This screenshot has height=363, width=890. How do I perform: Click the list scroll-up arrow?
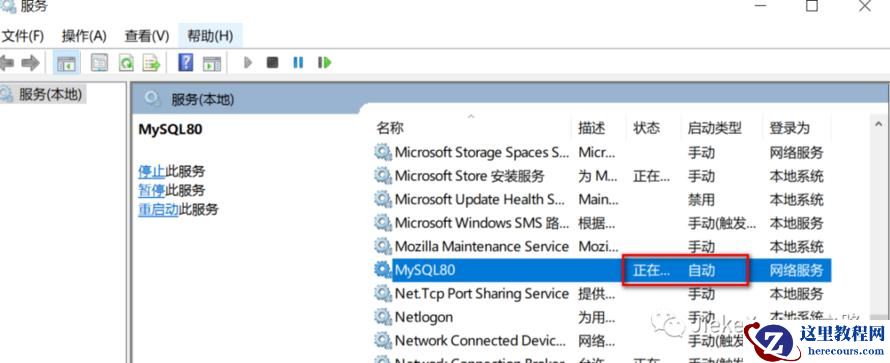tap(879, 124)
